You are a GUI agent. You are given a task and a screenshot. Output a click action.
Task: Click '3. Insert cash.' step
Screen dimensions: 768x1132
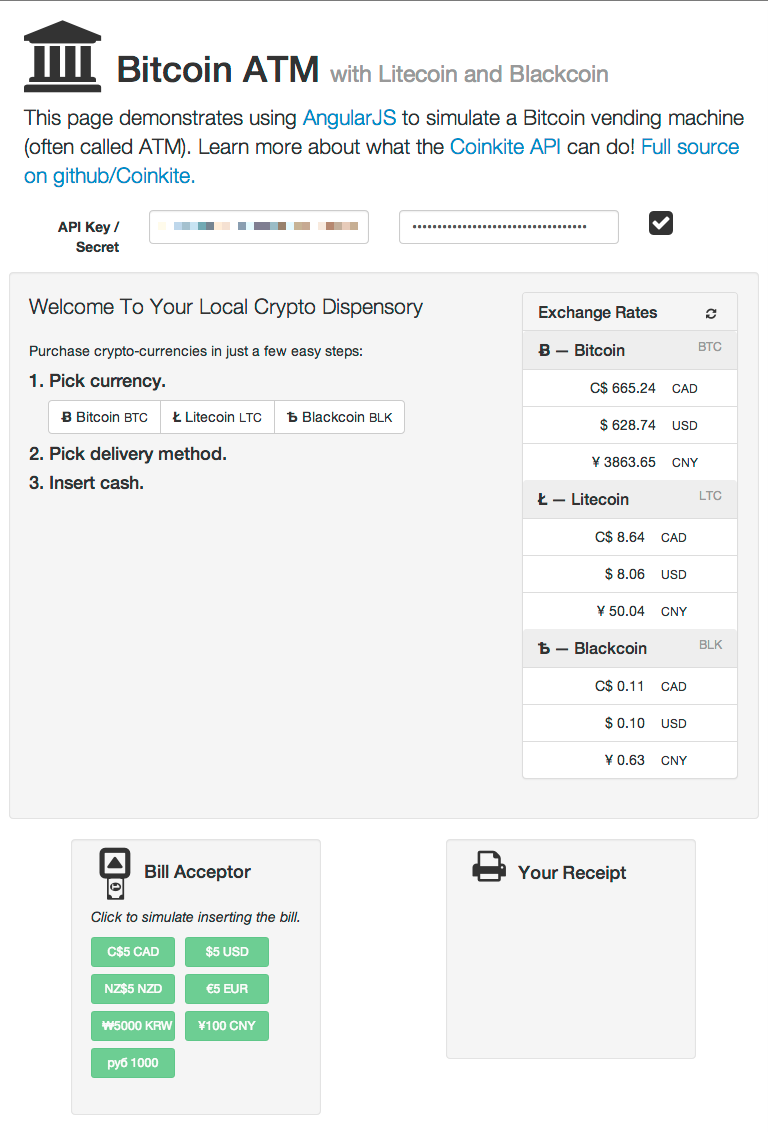point(87,483)
